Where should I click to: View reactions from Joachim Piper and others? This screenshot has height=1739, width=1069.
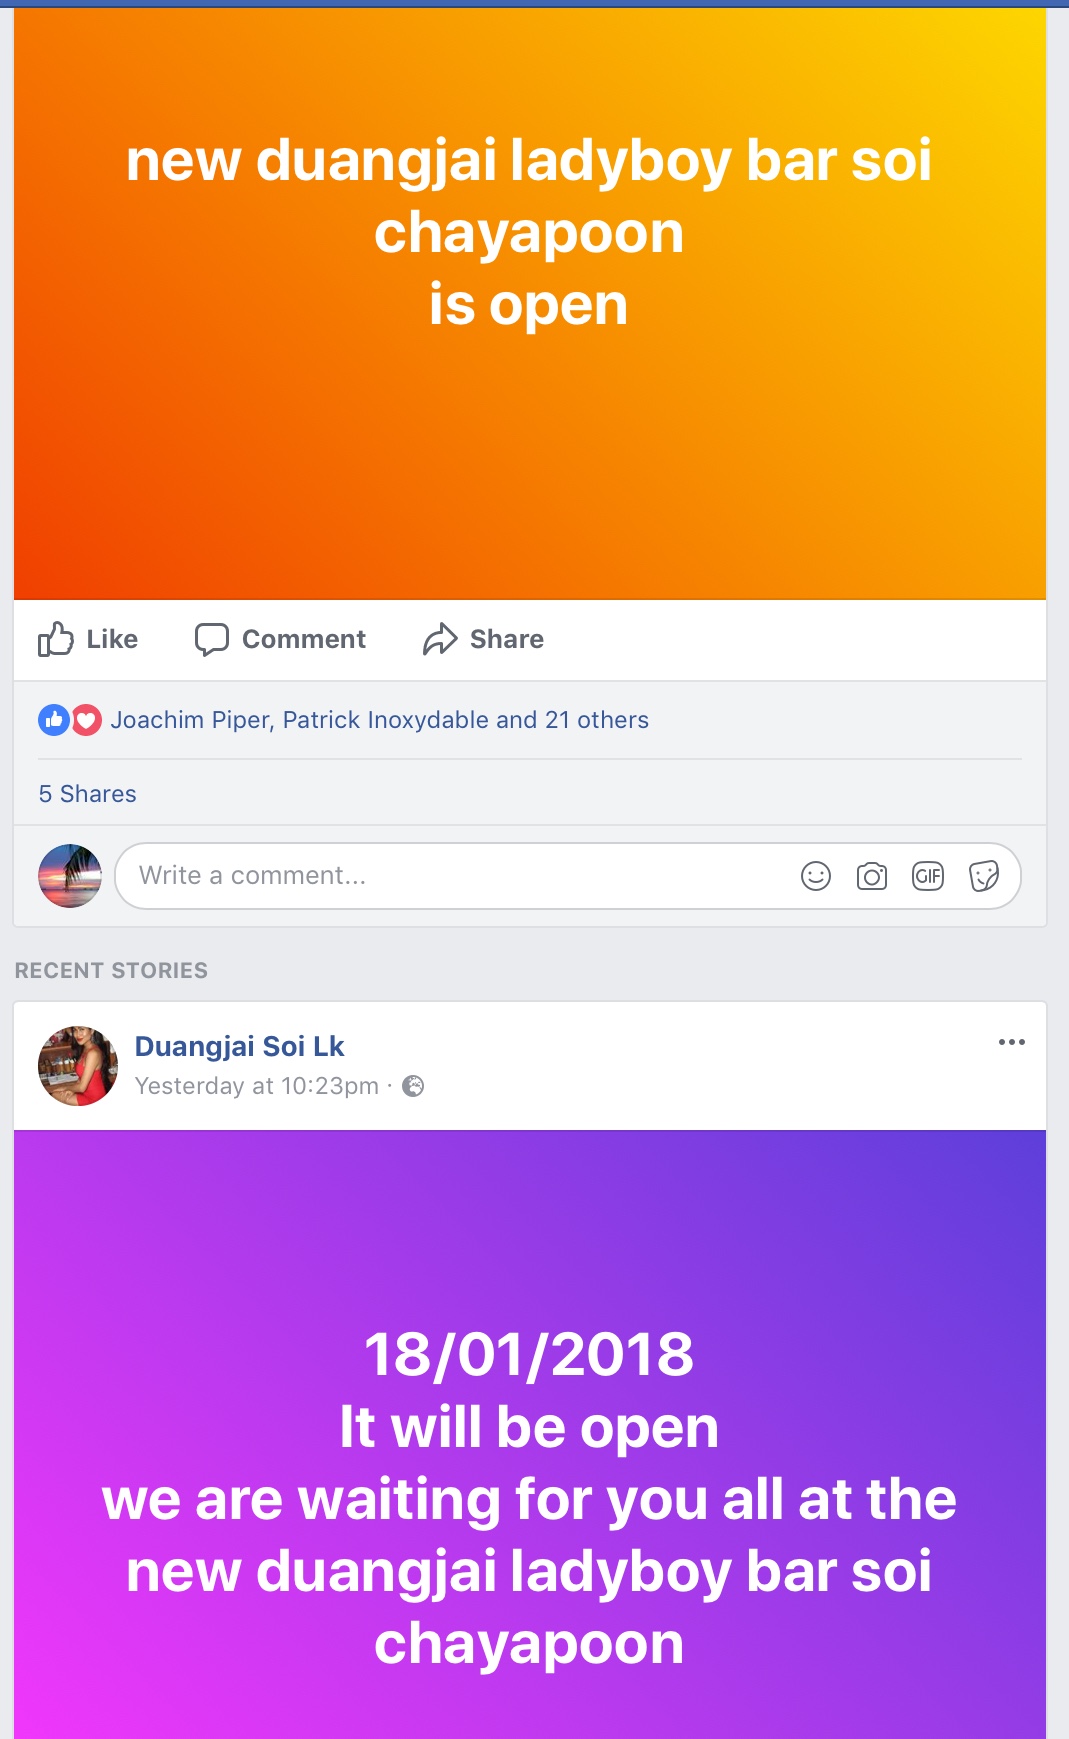380,720
